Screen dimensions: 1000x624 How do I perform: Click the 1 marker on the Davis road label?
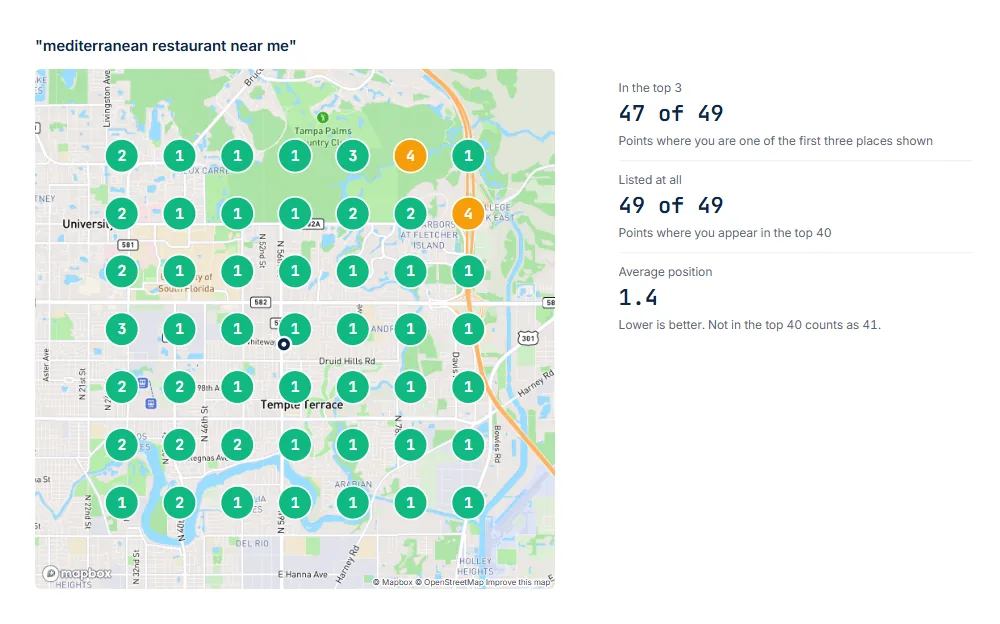pyautogui.click(x=468, y=387)
